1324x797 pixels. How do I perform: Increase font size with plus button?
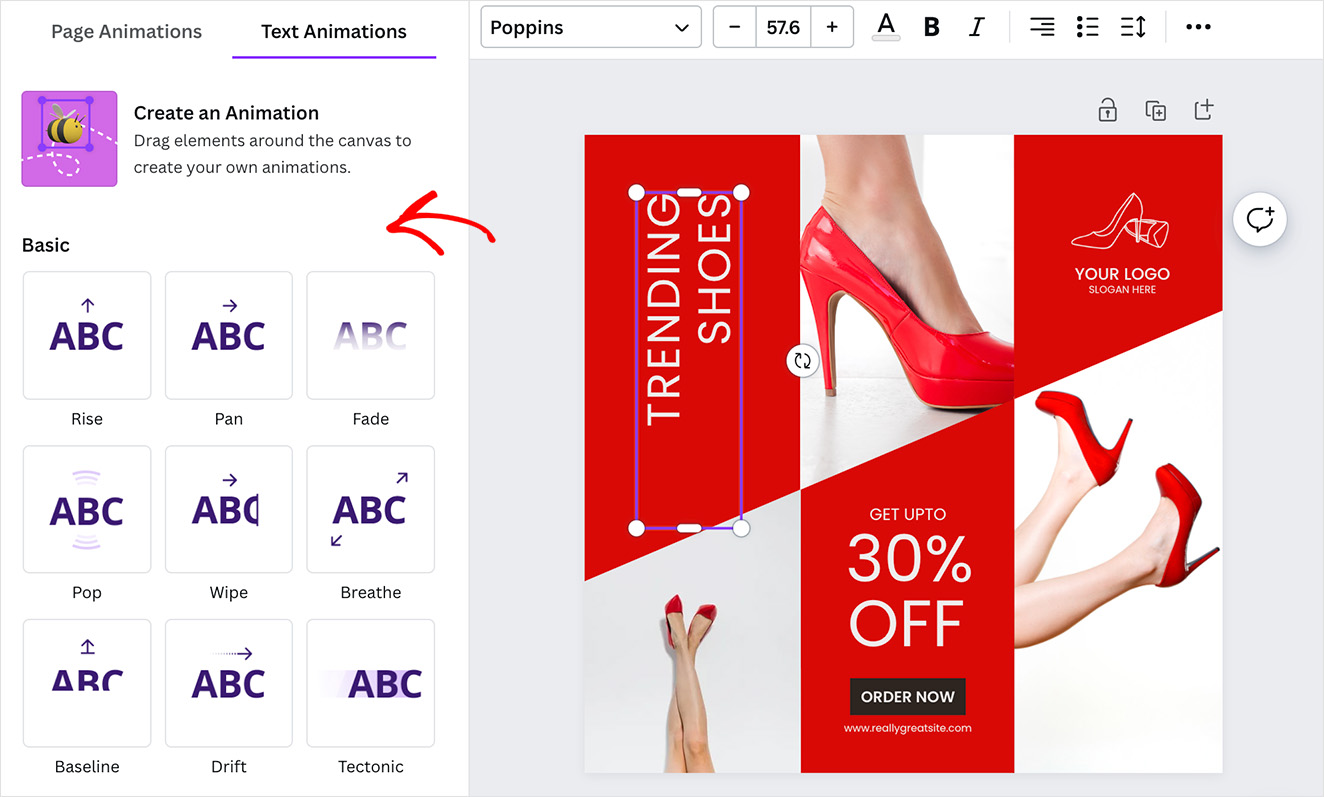point(831,28)
